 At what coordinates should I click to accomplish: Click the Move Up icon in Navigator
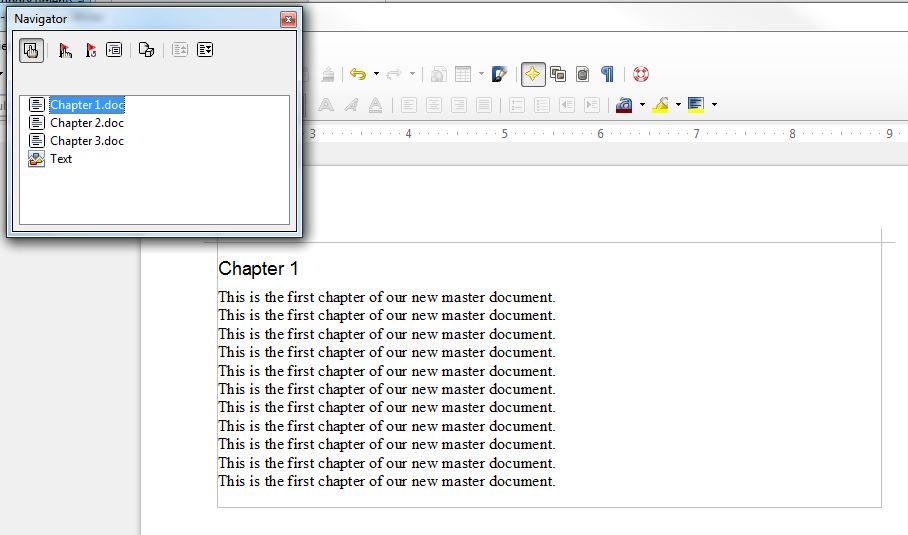(180, 50)
